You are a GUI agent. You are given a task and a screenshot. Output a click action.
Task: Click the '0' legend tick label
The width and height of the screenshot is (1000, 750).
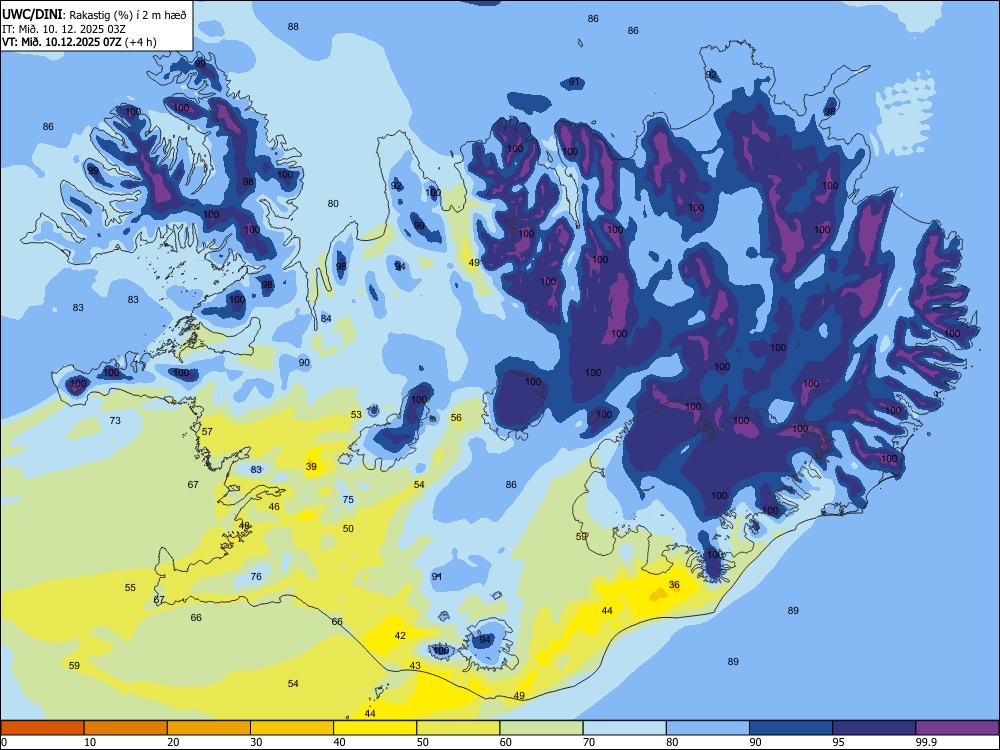[x=4, y=742]
